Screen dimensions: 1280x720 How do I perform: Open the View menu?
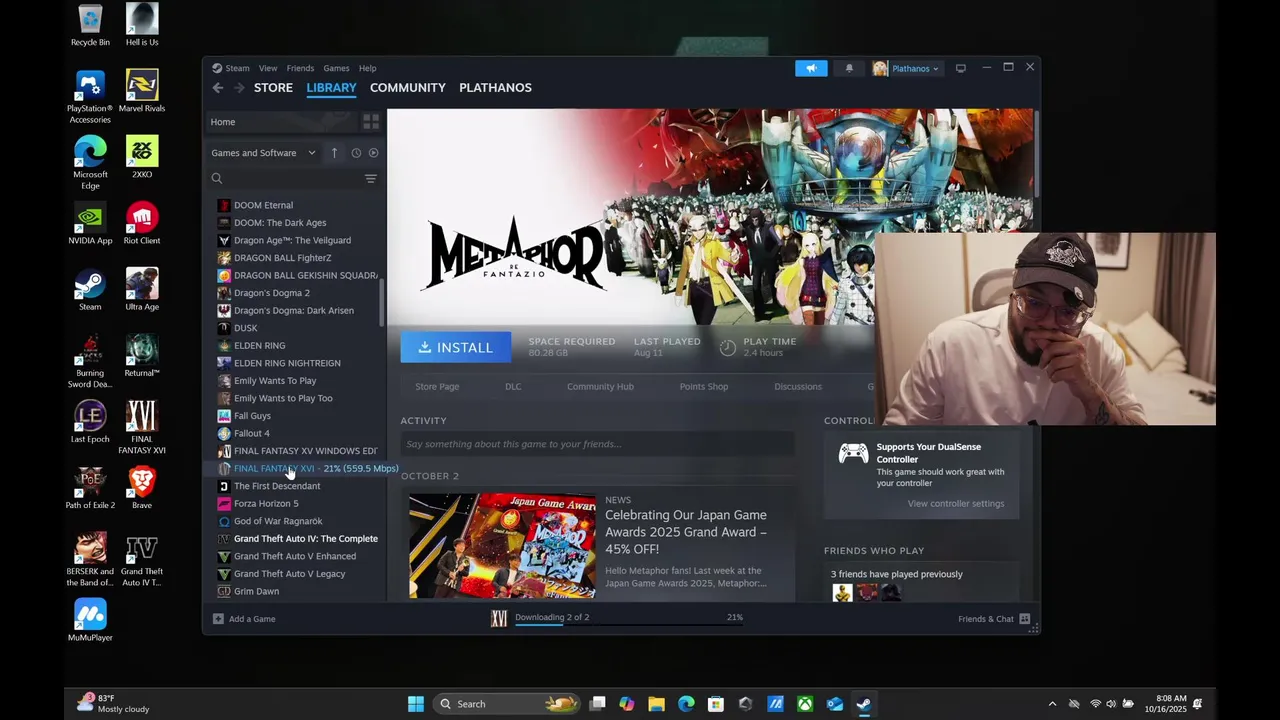pos(268,68)
